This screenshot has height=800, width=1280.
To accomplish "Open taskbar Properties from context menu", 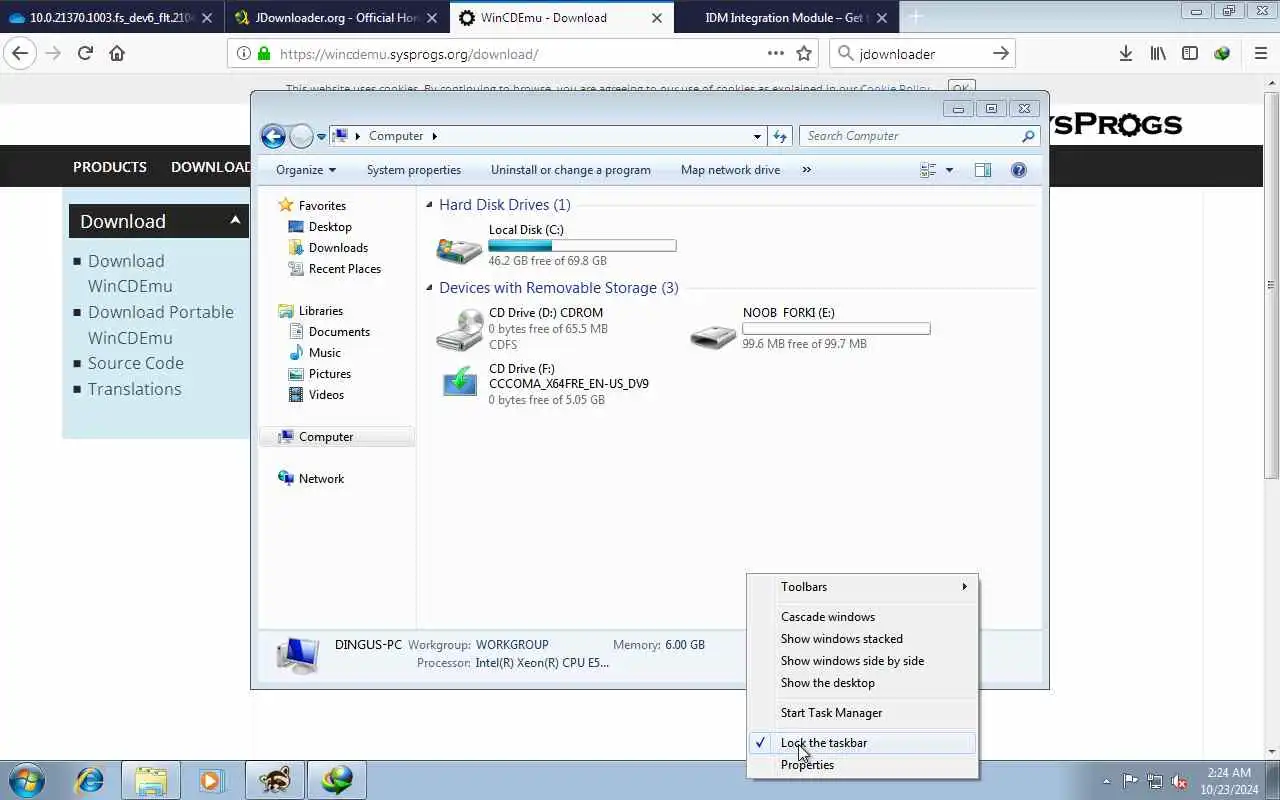I will coord(862,765).
